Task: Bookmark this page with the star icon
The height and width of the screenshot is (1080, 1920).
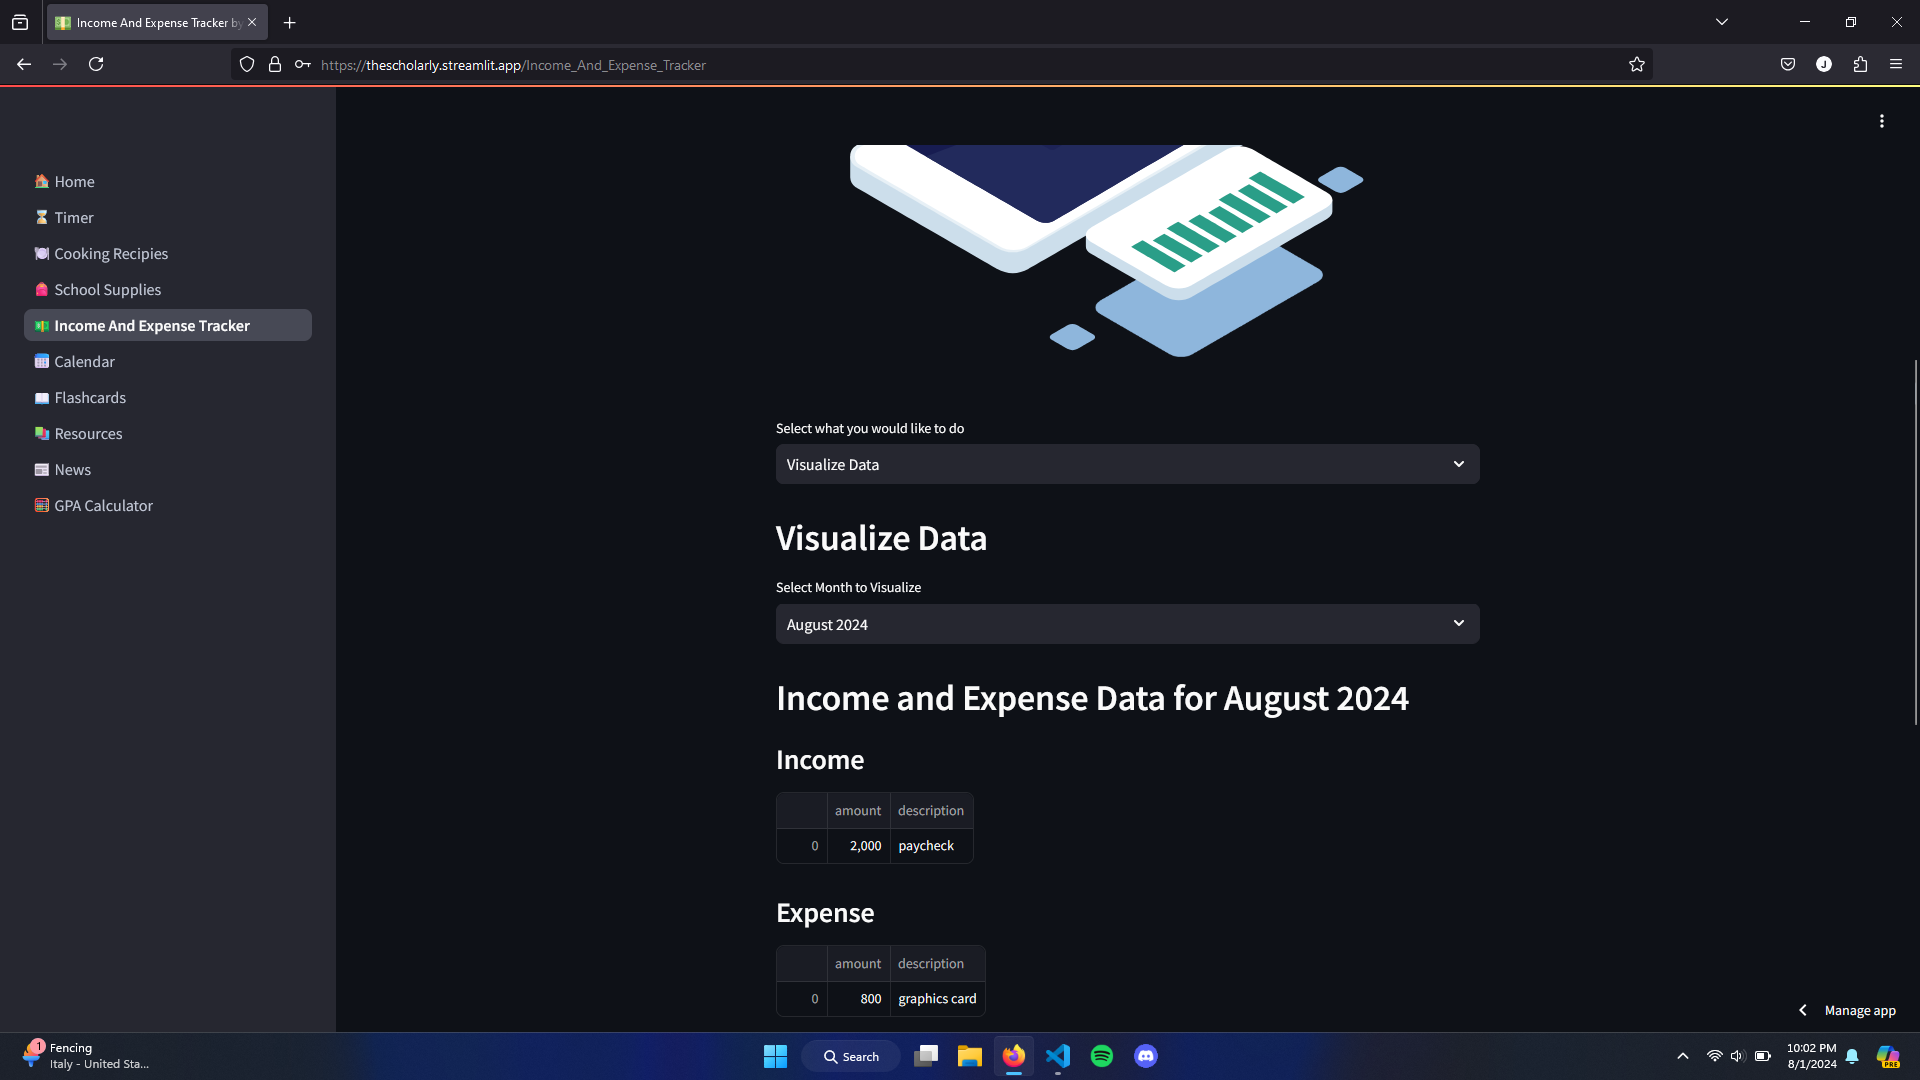Action: coord(1636,65)
